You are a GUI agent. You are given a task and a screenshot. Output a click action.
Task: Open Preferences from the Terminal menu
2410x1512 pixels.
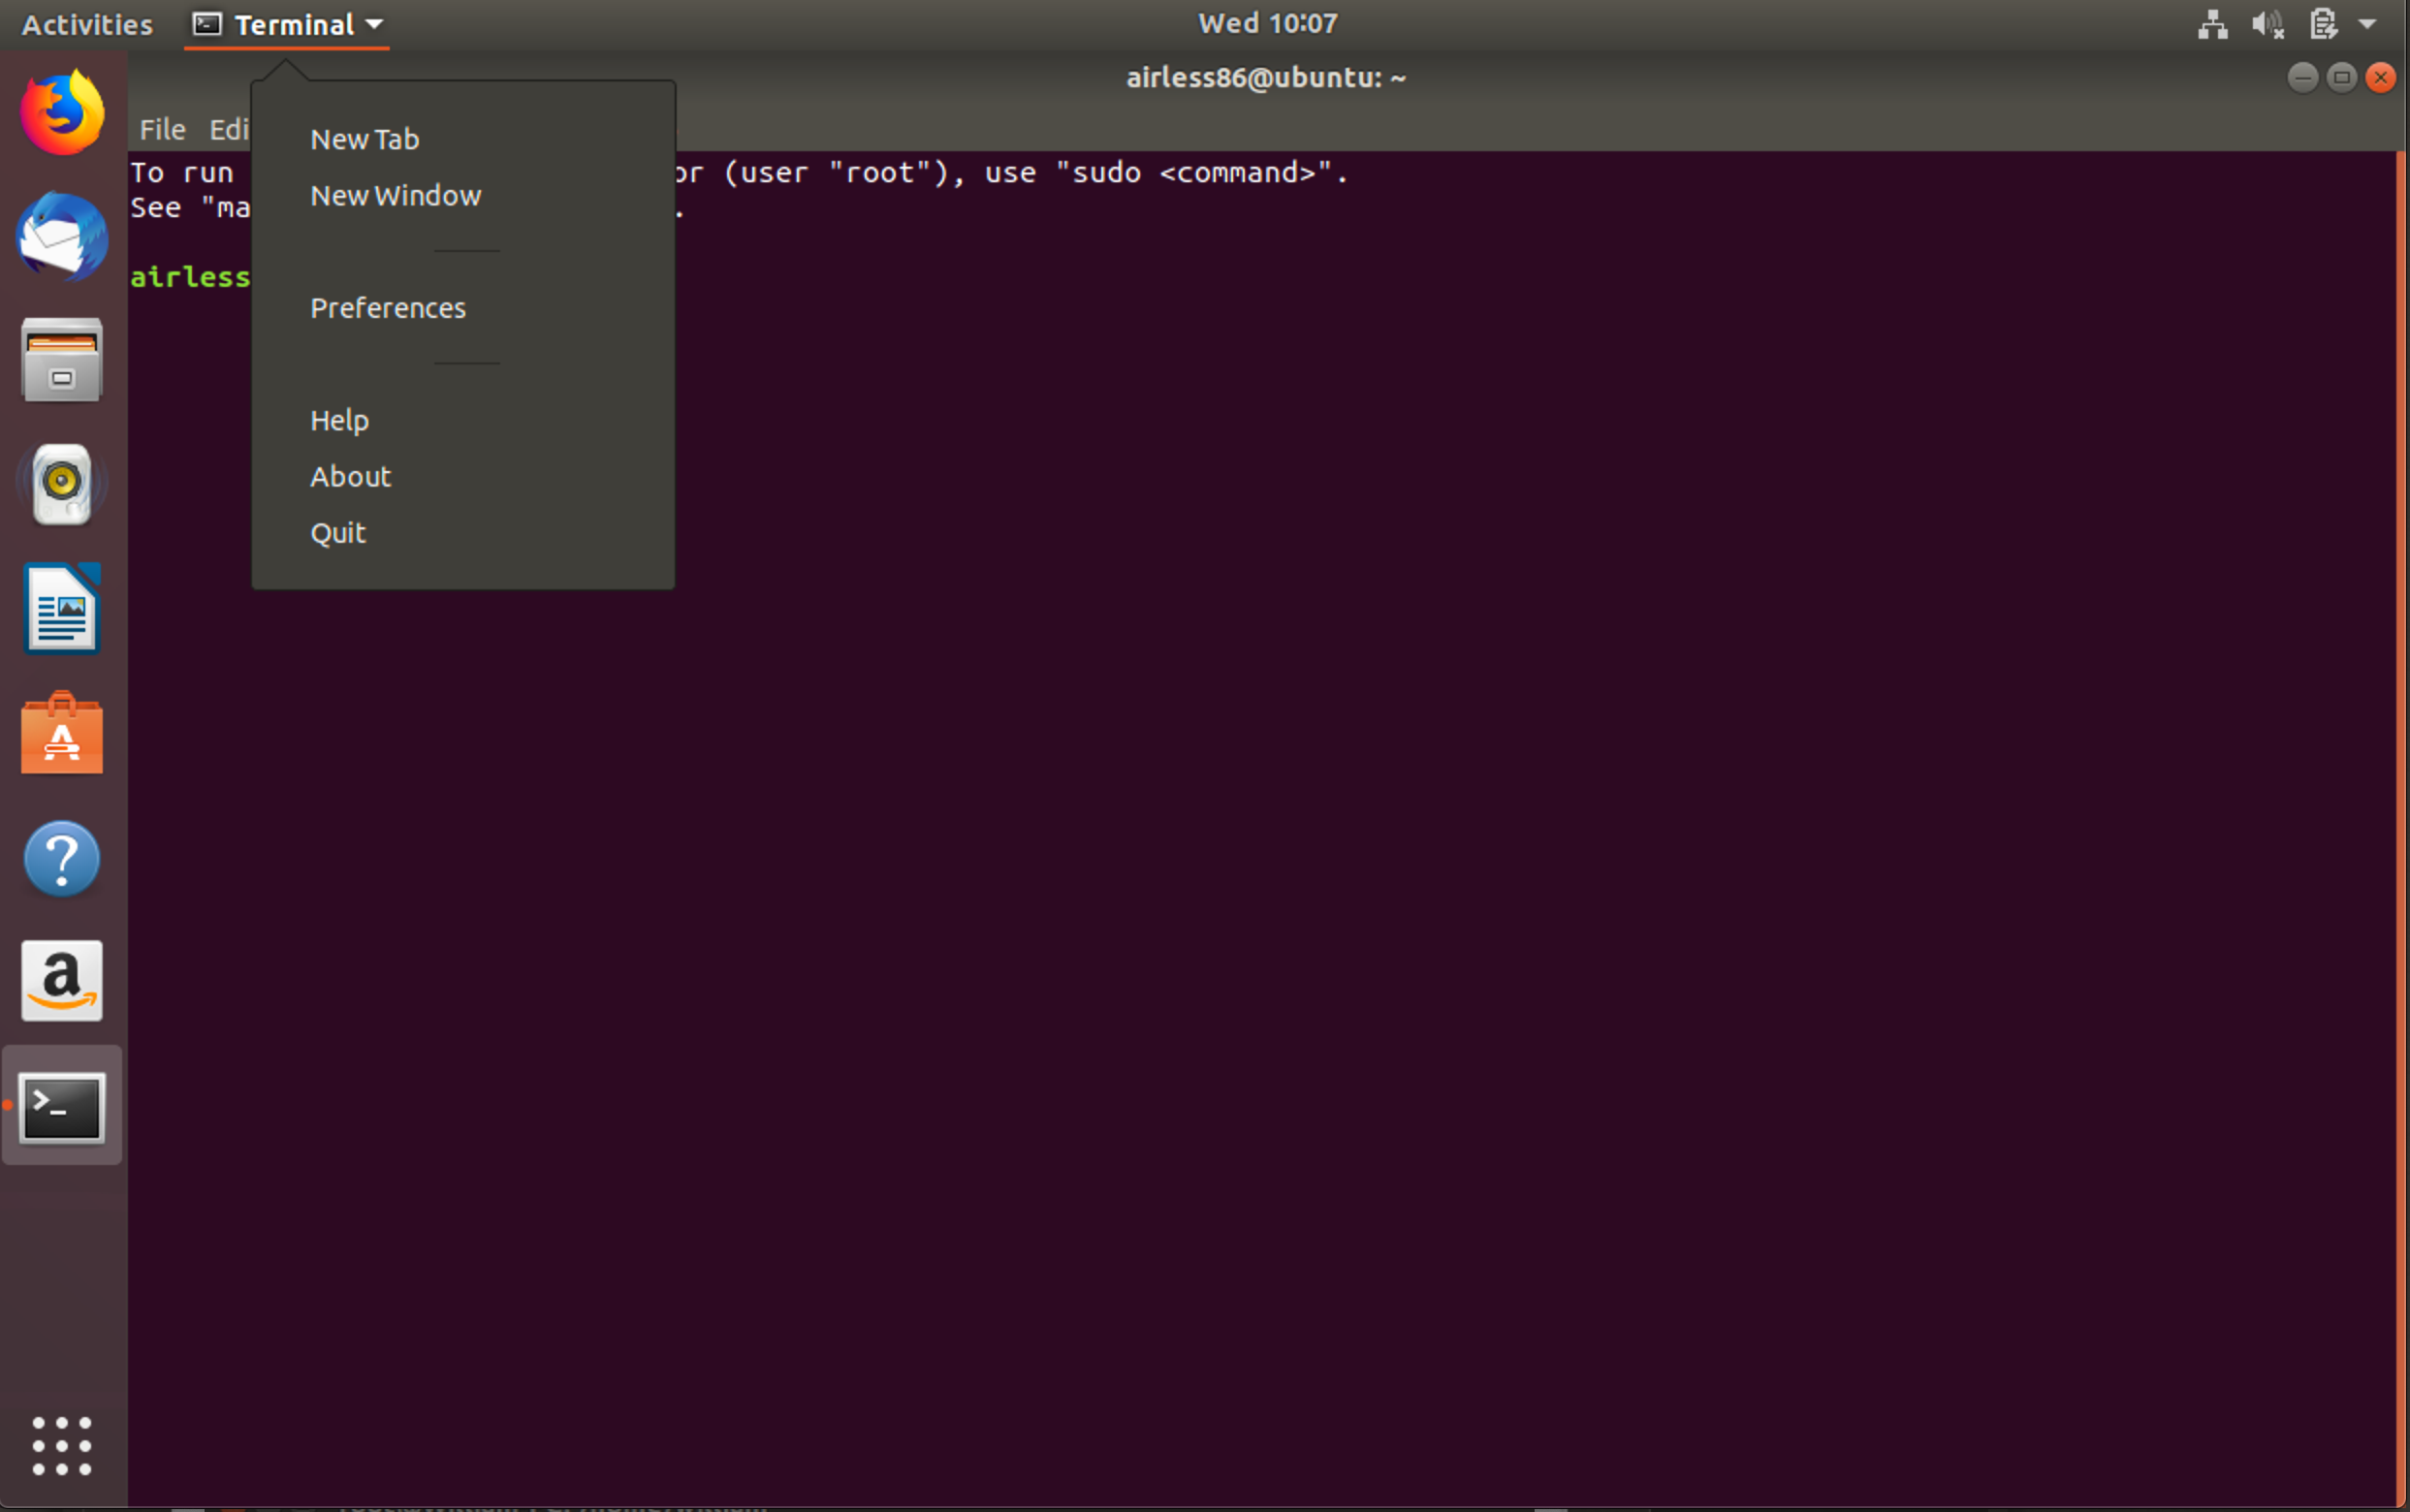click(387, 308)
